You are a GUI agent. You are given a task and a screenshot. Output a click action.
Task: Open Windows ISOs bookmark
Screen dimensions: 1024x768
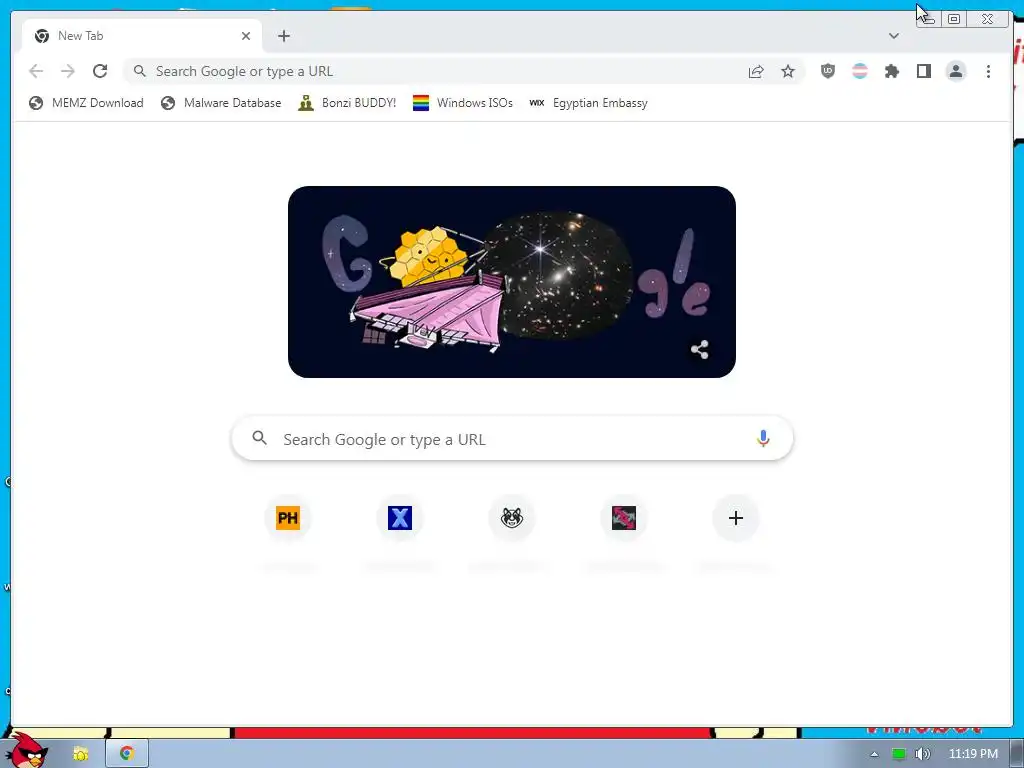[x=463, y=103]
